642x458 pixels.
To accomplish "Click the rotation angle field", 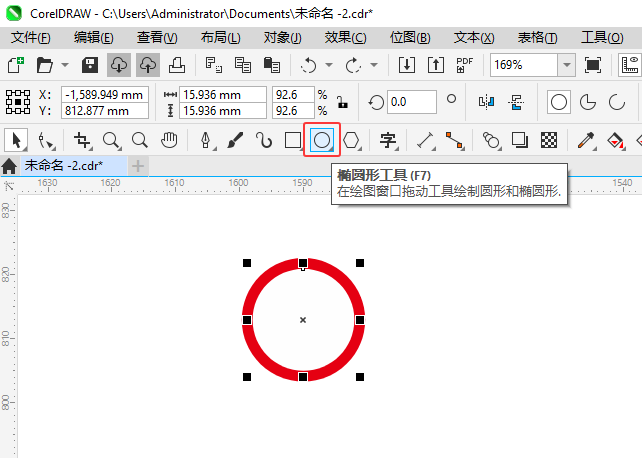I will [411, 102].
